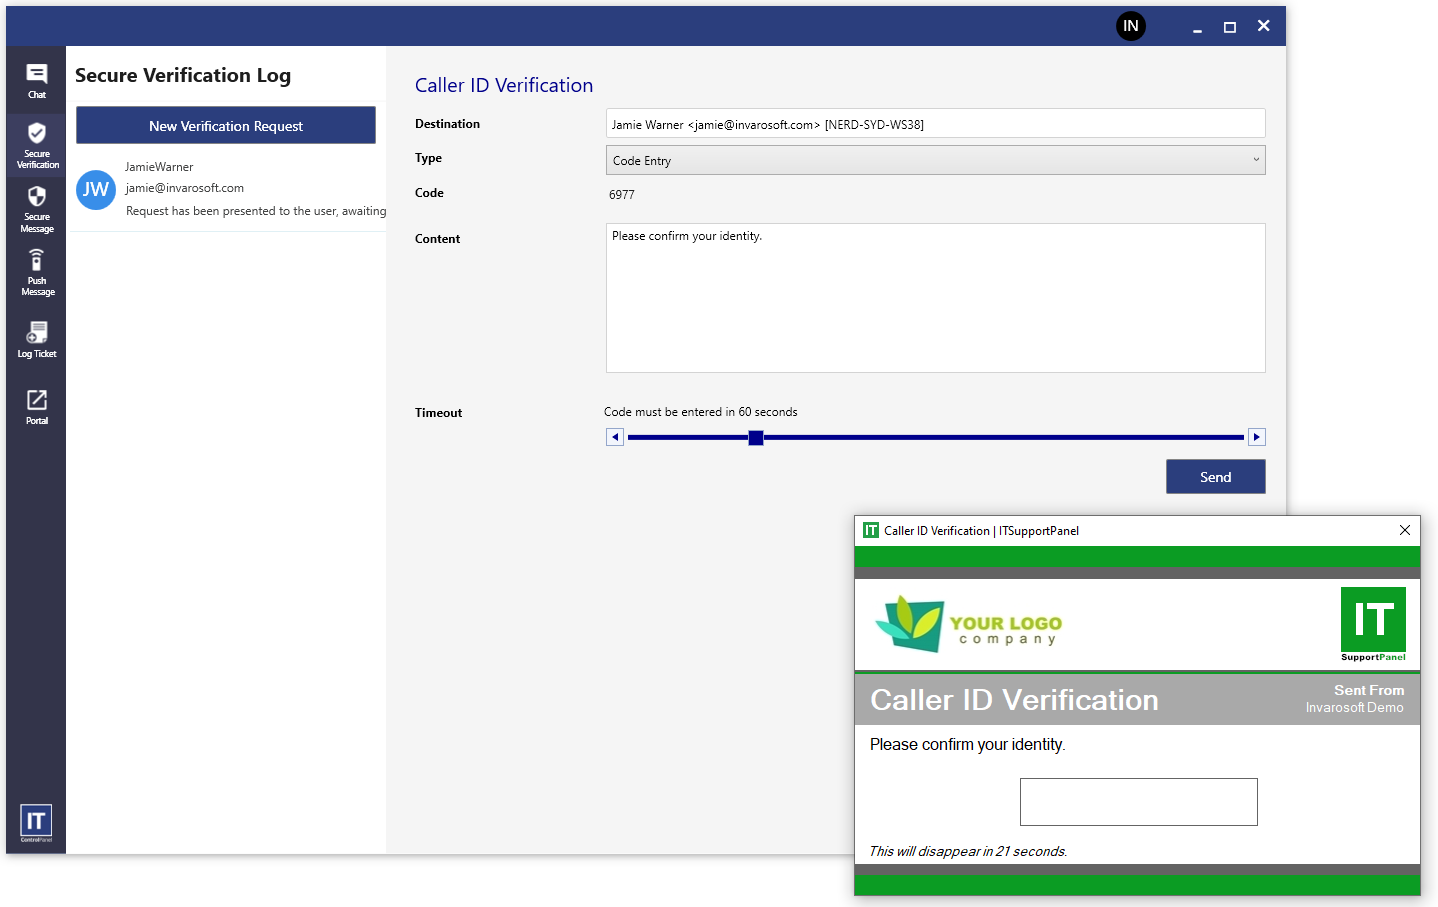
Task: Click the timeout slider left arrow
Action: click(x=615, y=437)
